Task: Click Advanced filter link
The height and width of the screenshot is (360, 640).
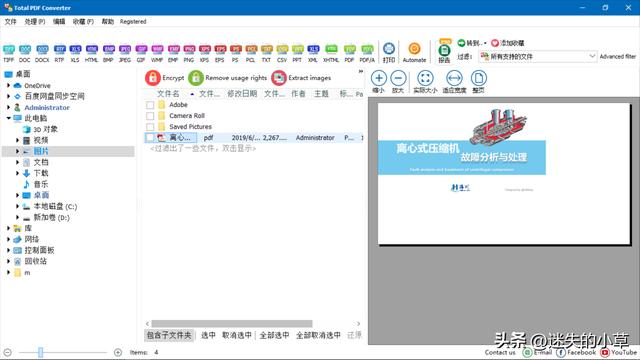Action: click(x=618, y=56)
